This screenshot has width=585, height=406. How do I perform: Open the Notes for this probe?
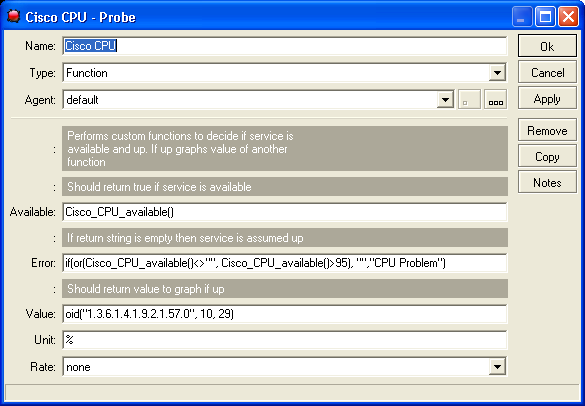547,182
